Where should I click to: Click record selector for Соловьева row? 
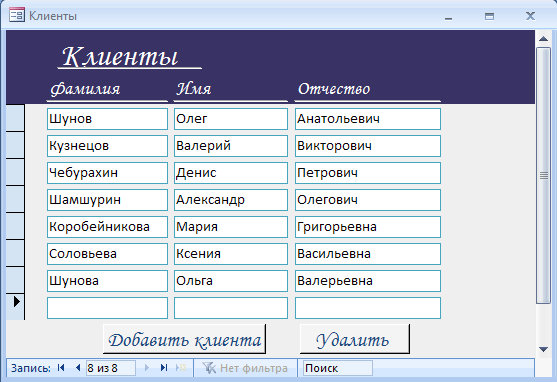click(x=15, y=253)
